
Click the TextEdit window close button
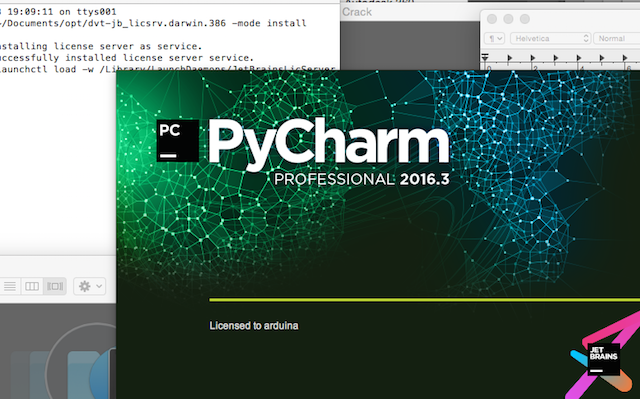coord(492,19)
